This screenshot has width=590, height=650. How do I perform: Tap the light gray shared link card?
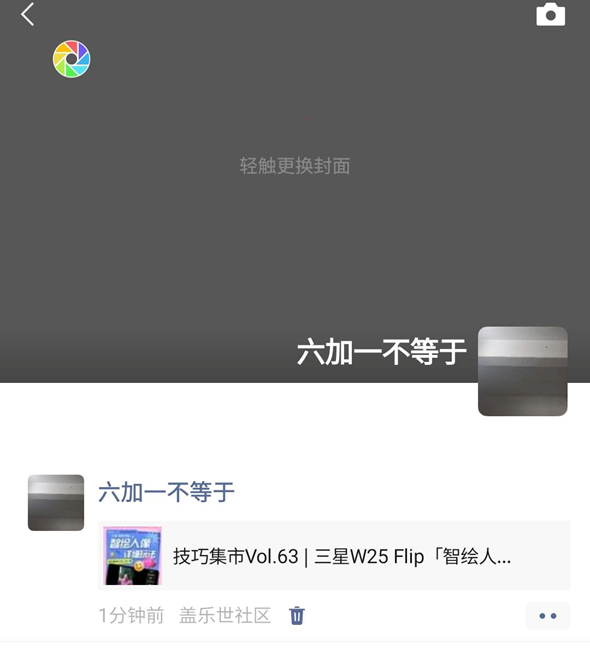[x=334, y=555]
